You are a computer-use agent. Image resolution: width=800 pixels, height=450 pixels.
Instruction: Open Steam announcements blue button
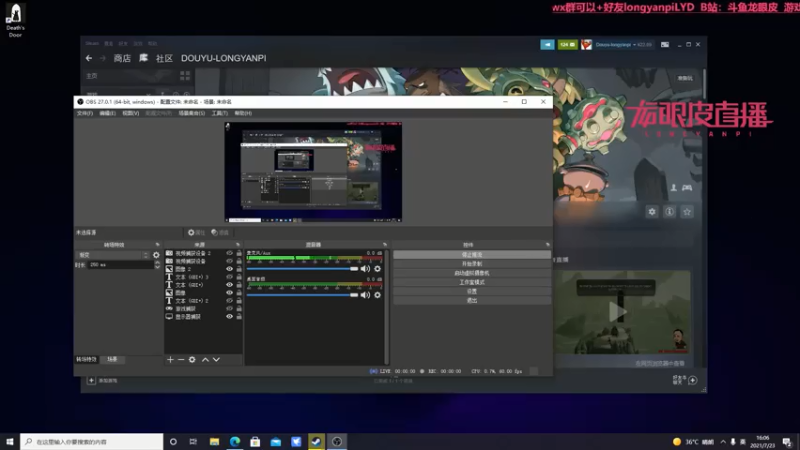pos(547,45)
